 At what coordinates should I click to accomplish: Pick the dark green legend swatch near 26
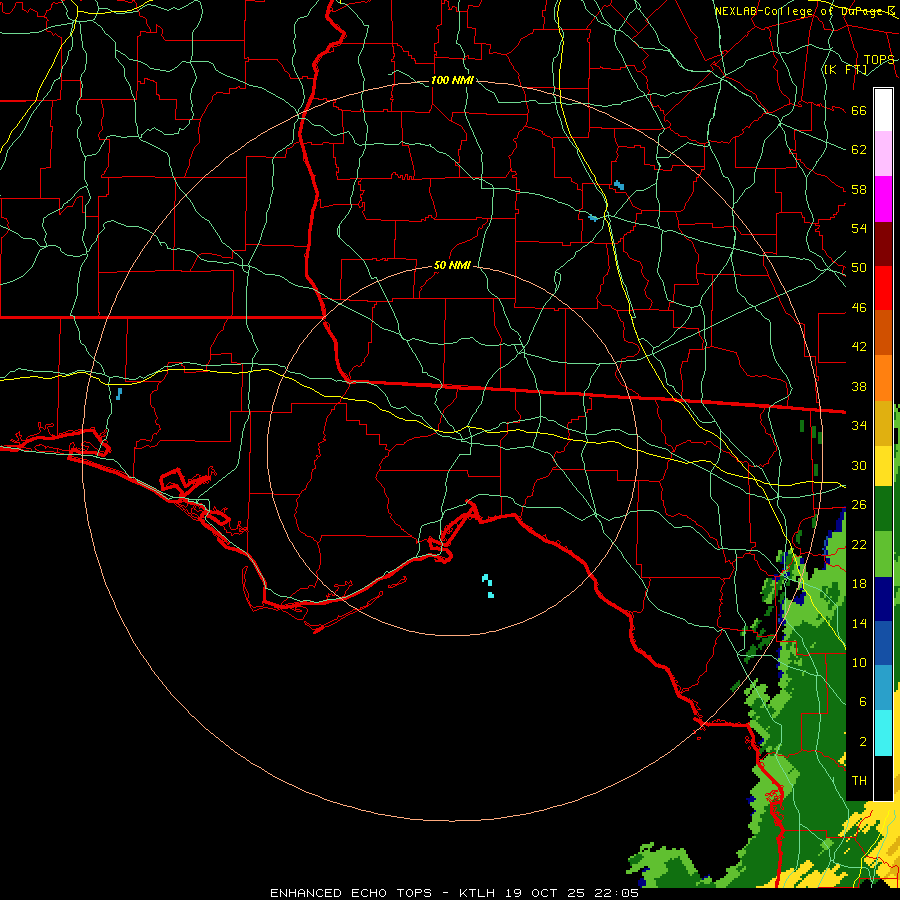(883, 509)
